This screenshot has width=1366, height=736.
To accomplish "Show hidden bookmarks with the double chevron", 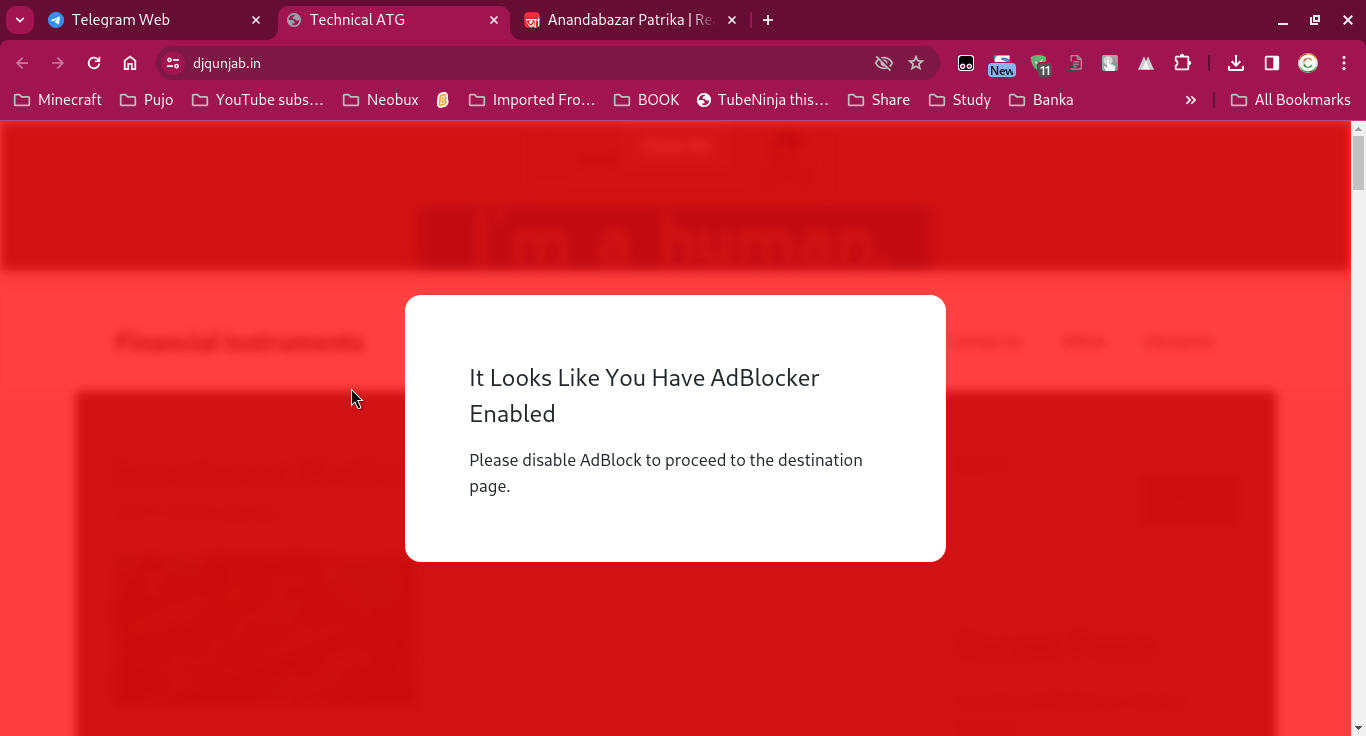I will (1190, 100).
